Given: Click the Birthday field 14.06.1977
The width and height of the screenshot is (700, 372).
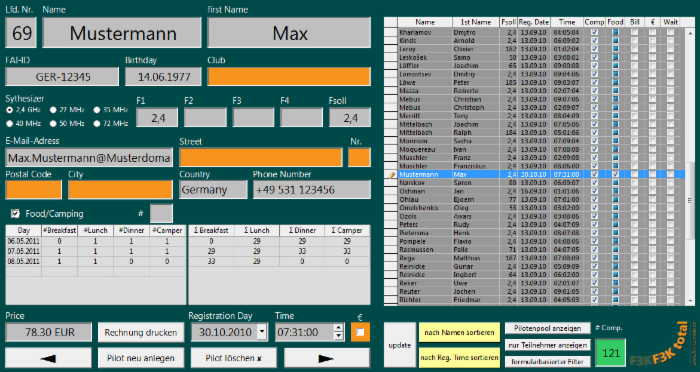Looking at the screenshot, I should coord(163,76).
